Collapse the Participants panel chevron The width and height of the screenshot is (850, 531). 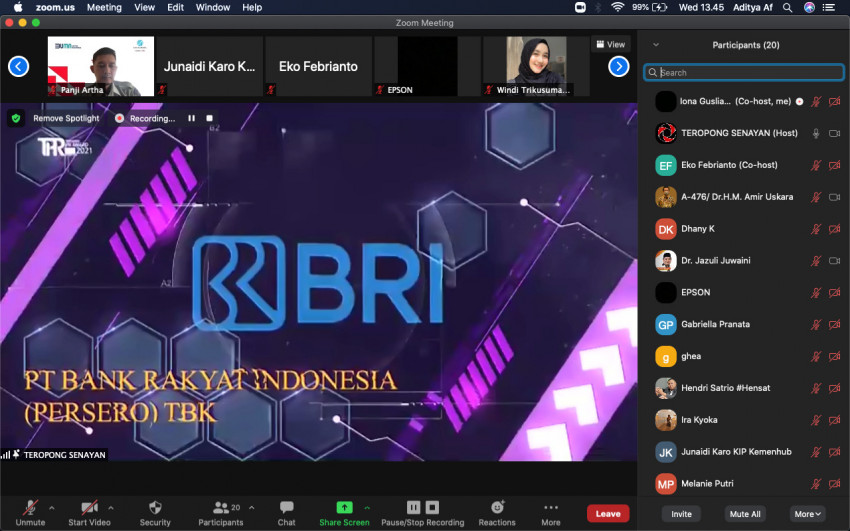point(655,45)
